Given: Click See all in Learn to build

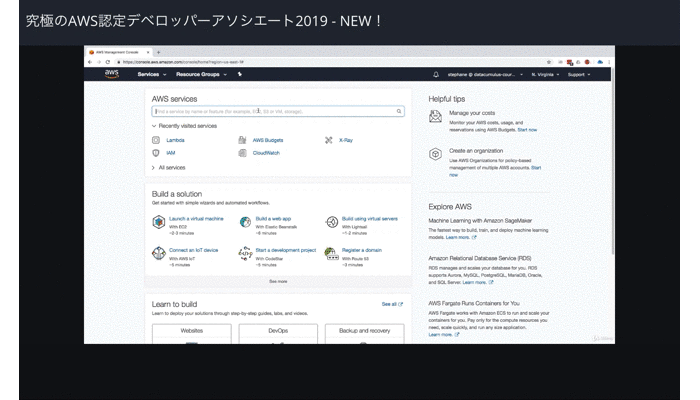Looking at the screenshot, I should [392, 304].
